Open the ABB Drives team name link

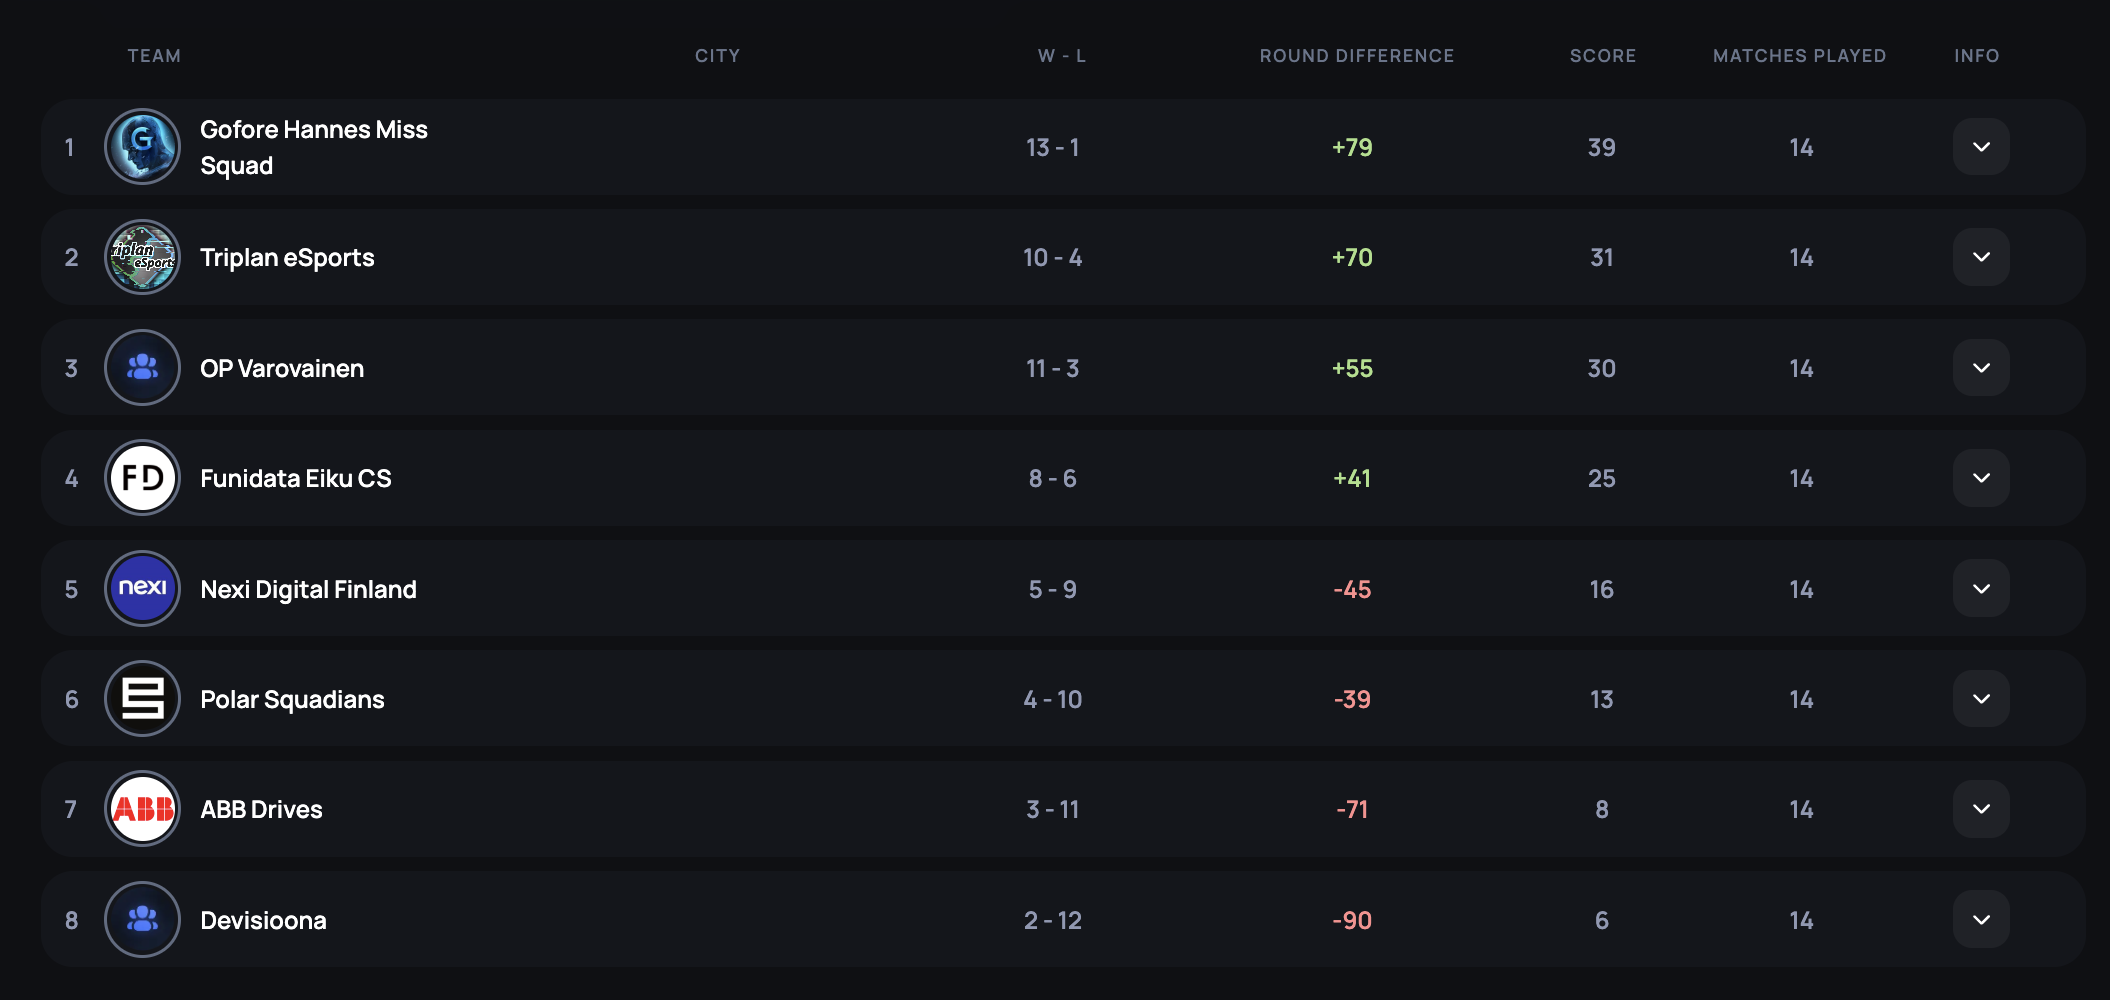pos(261,810)
